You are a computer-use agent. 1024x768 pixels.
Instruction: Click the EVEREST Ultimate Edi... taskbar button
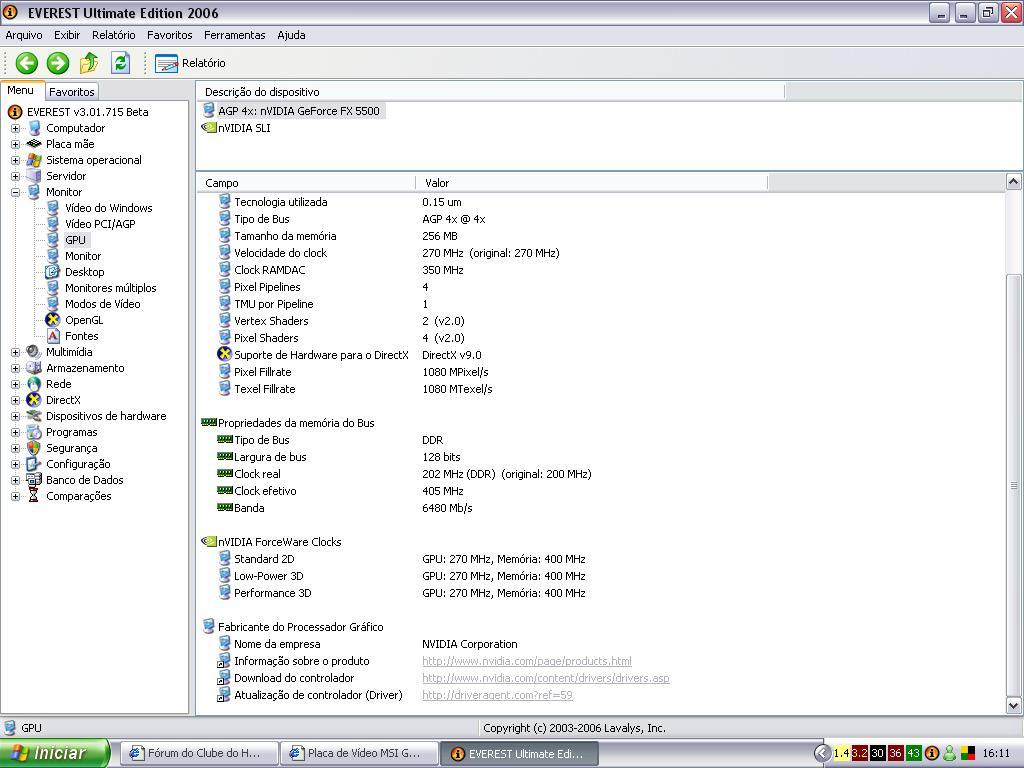click(x=519, y=753)
